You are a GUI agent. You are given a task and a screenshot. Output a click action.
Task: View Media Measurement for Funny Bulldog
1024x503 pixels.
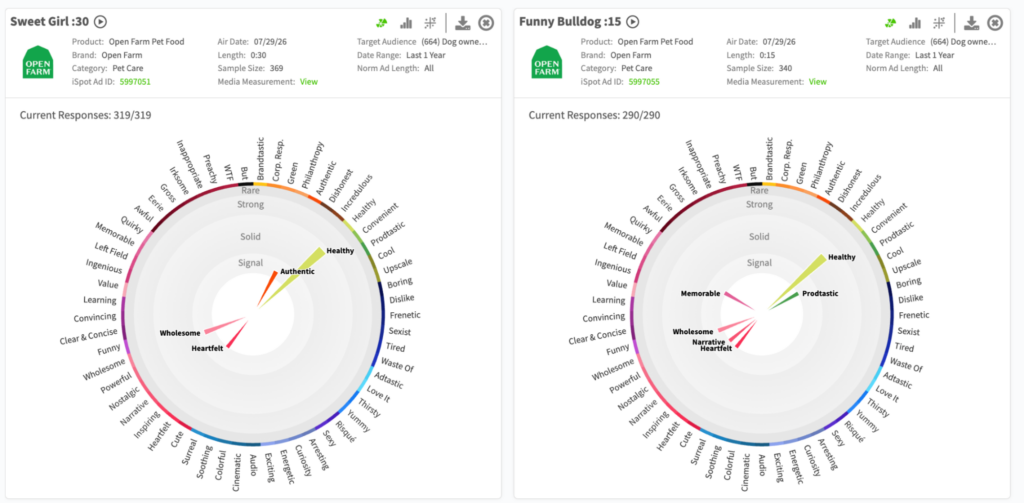pos(818,82)
